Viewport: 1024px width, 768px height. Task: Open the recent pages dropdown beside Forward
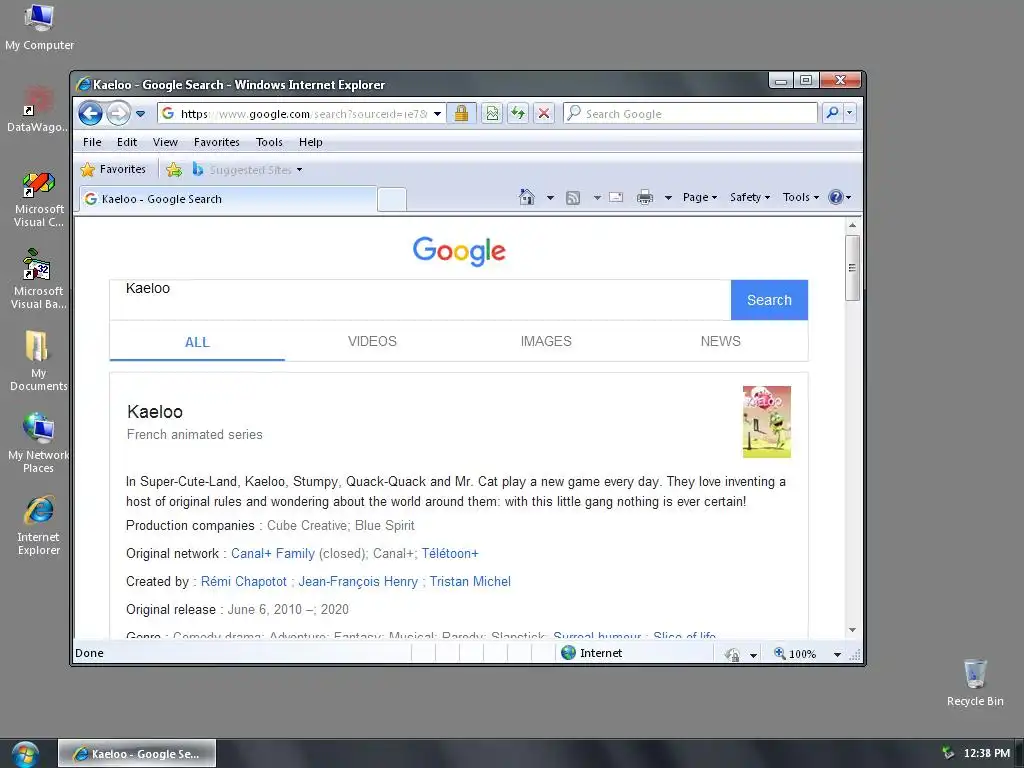coord(140,114)
